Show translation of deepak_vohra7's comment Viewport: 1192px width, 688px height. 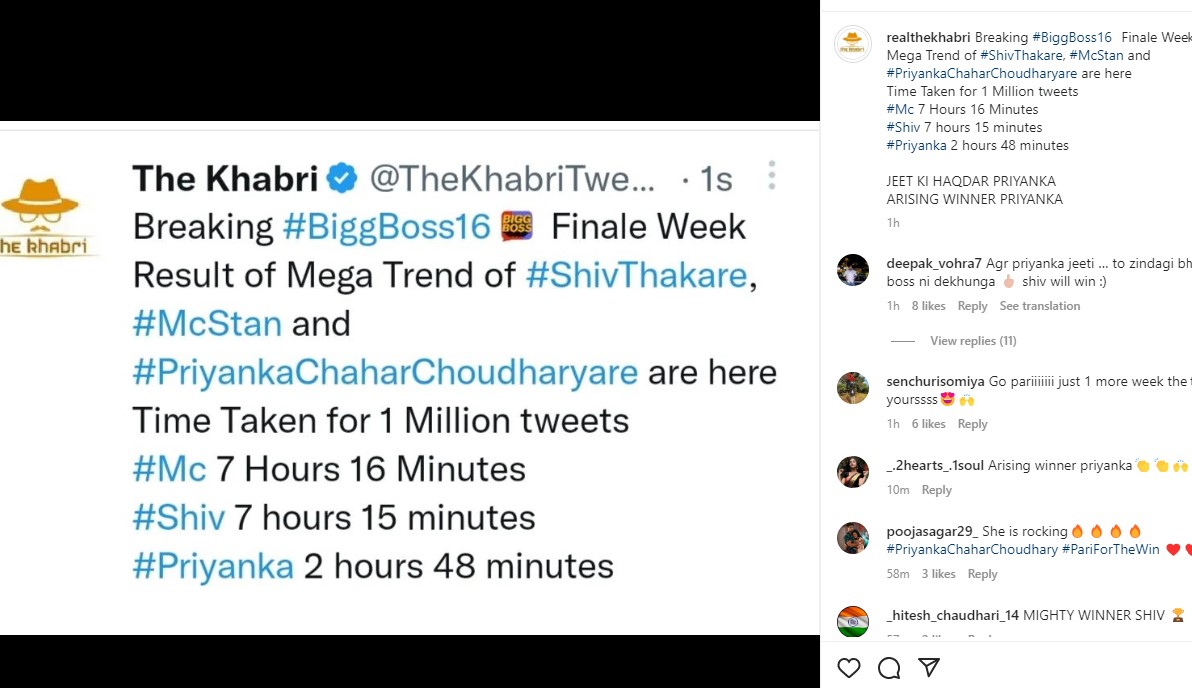pos(1039,306)
